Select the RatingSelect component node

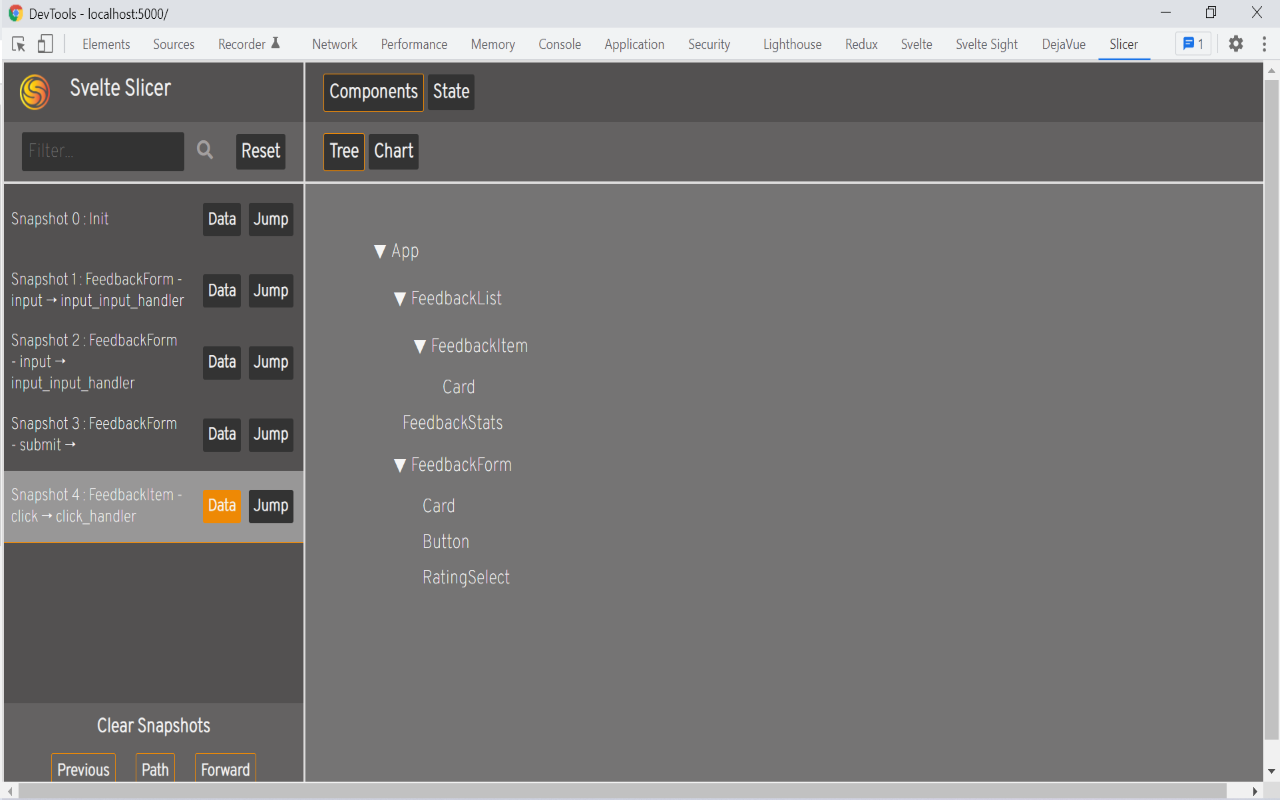point(466,578)
